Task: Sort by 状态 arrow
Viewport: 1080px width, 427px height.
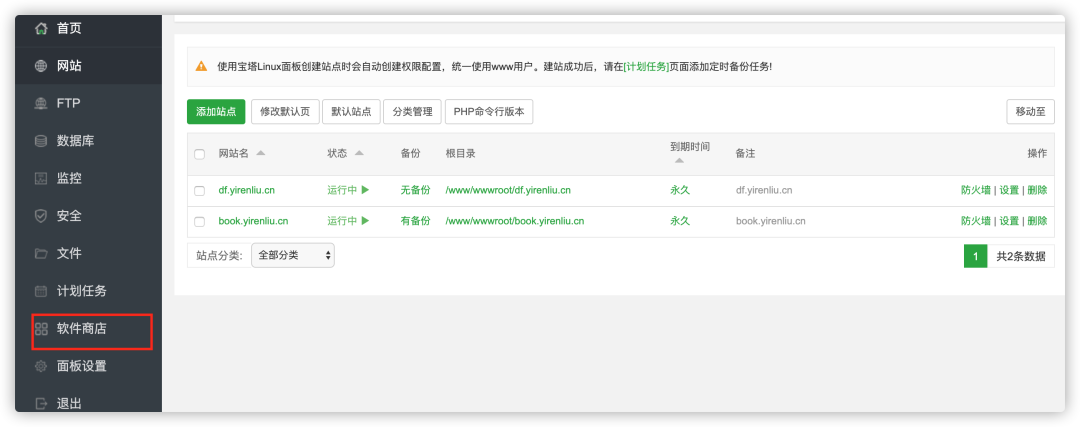Action: 359,154
